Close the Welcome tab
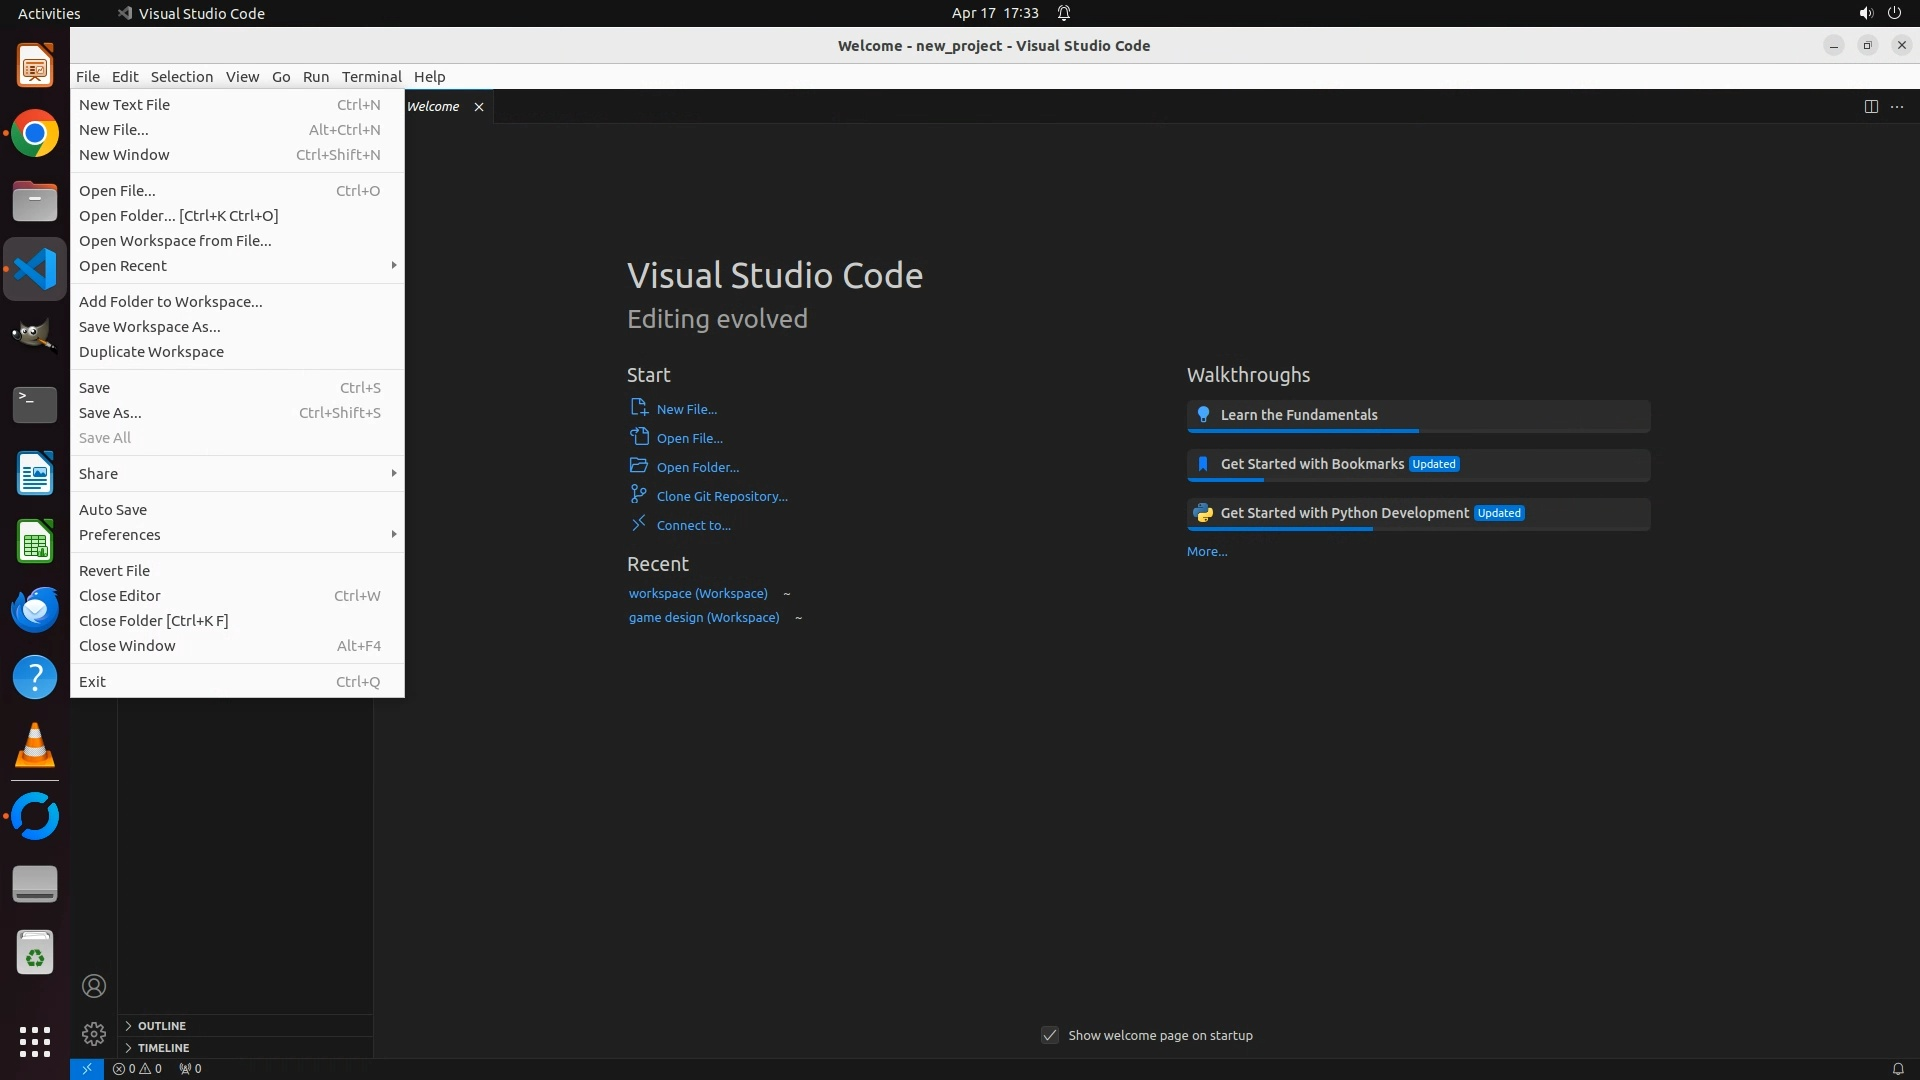 (x=479, y=107)
